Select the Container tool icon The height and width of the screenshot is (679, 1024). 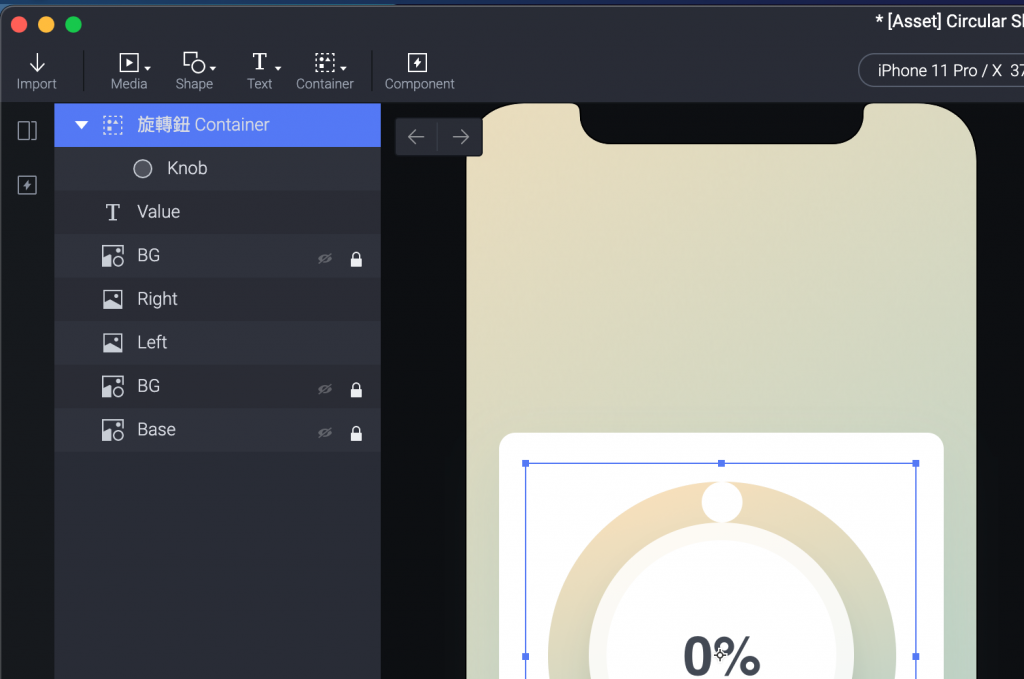point(325,63)
